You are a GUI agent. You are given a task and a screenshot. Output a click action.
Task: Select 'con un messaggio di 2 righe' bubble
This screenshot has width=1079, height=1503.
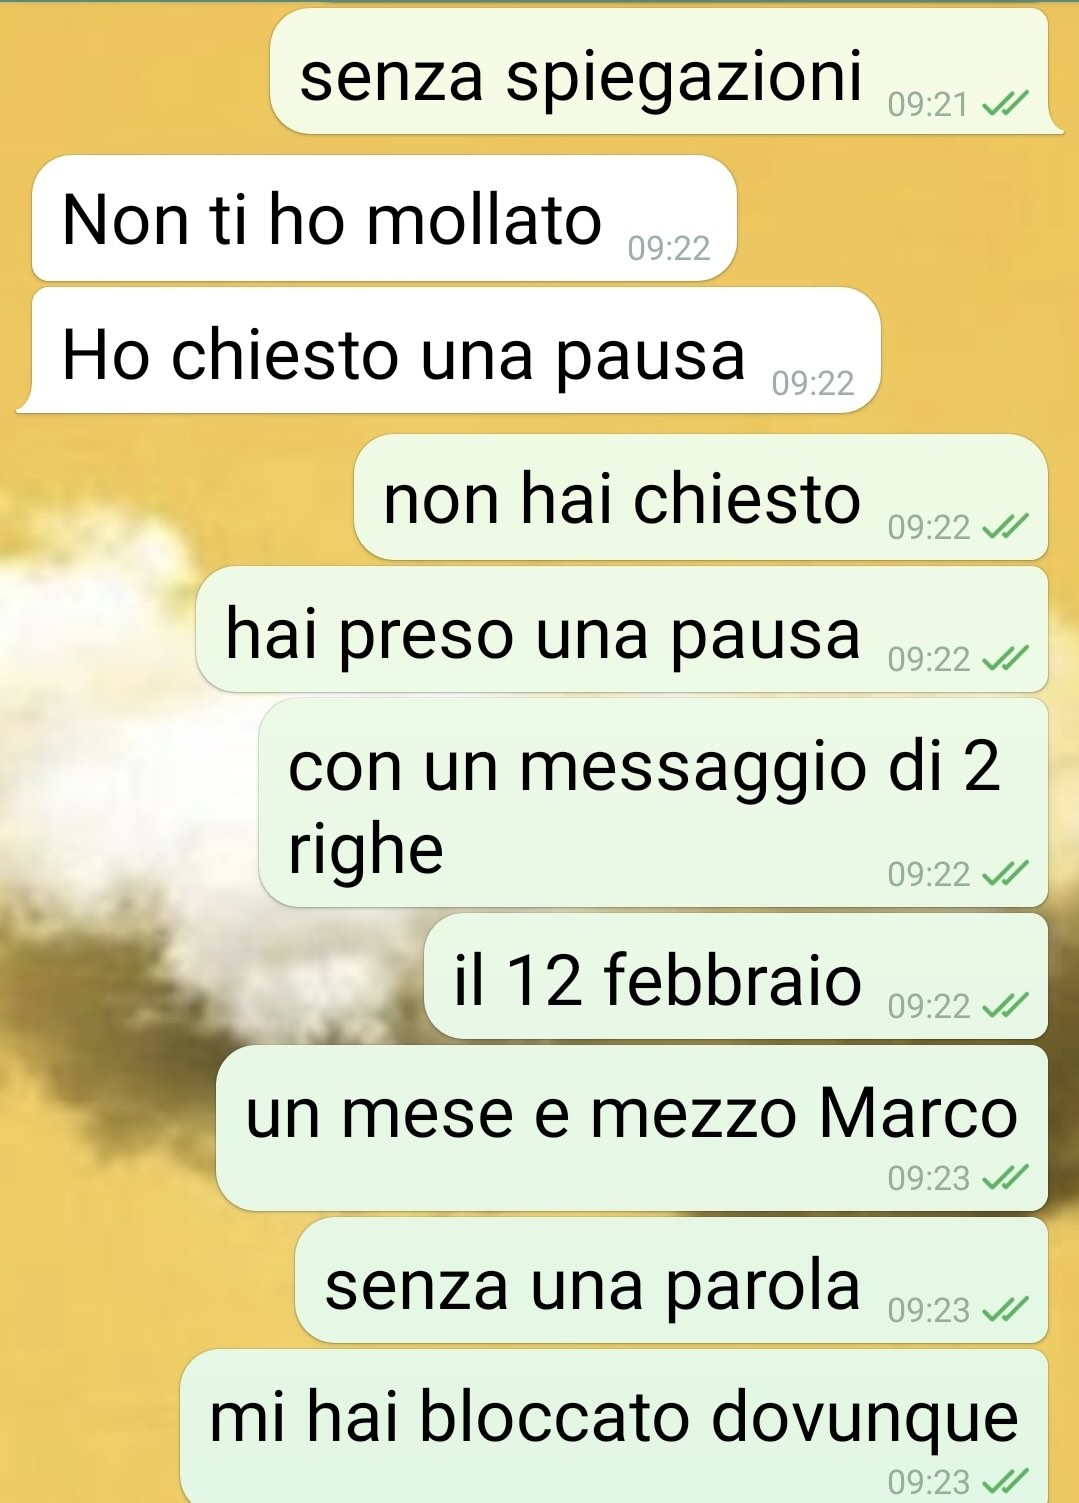click(x=654, y=803)
